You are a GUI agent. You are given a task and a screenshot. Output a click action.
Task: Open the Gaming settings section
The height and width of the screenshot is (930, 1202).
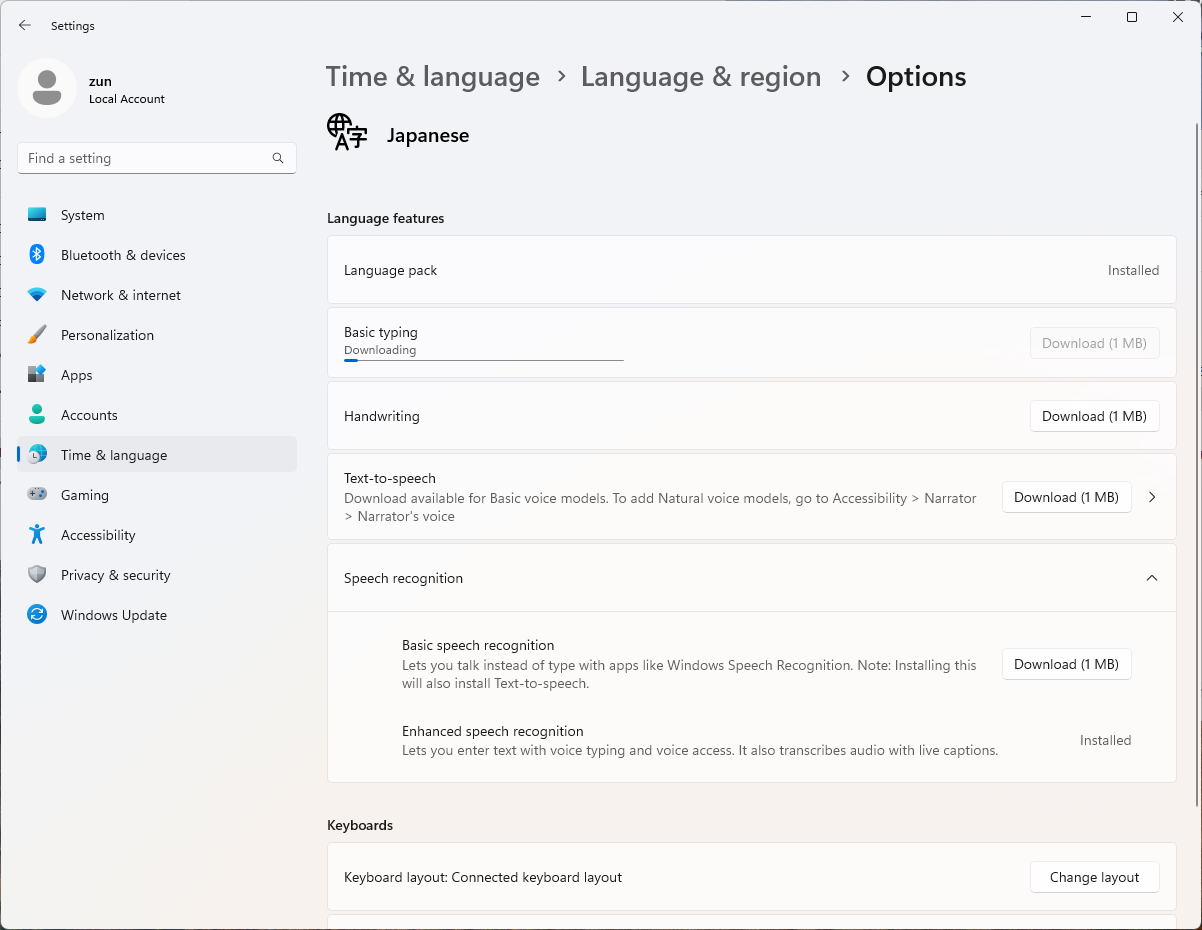tap(157, 495)
